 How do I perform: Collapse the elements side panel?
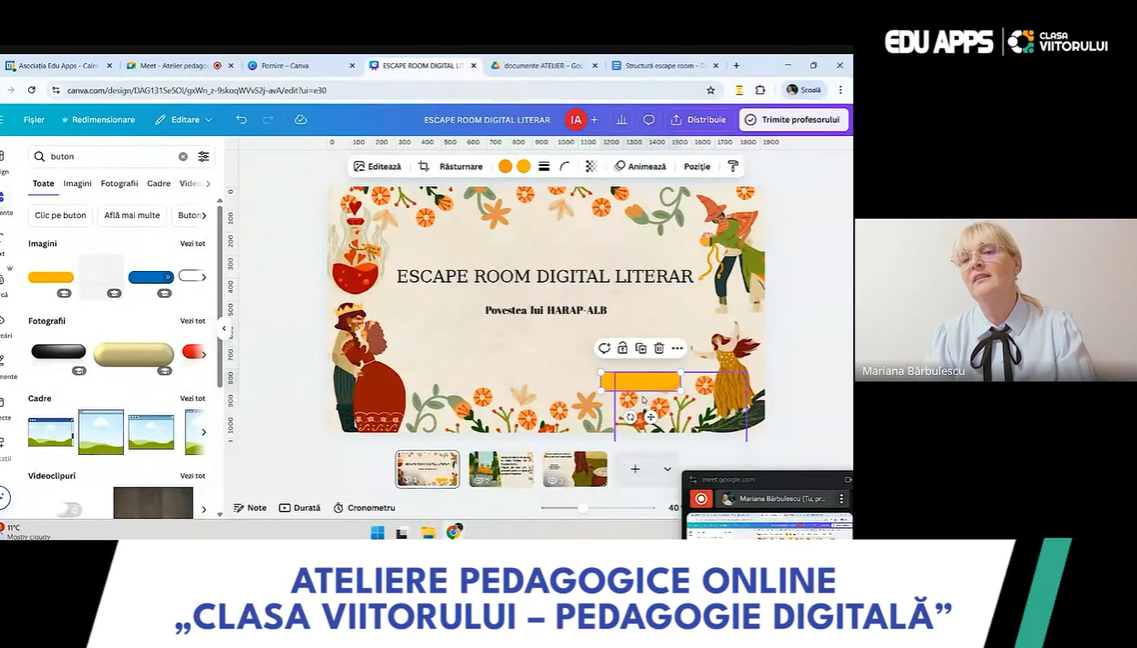coord(223,328)
